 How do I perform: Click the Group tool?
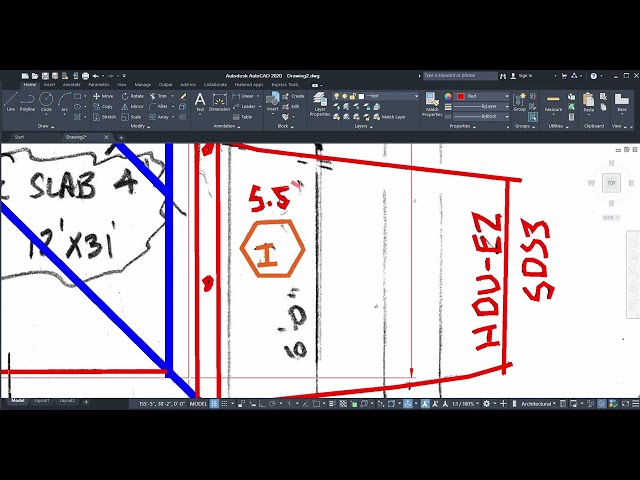[520, 102]
